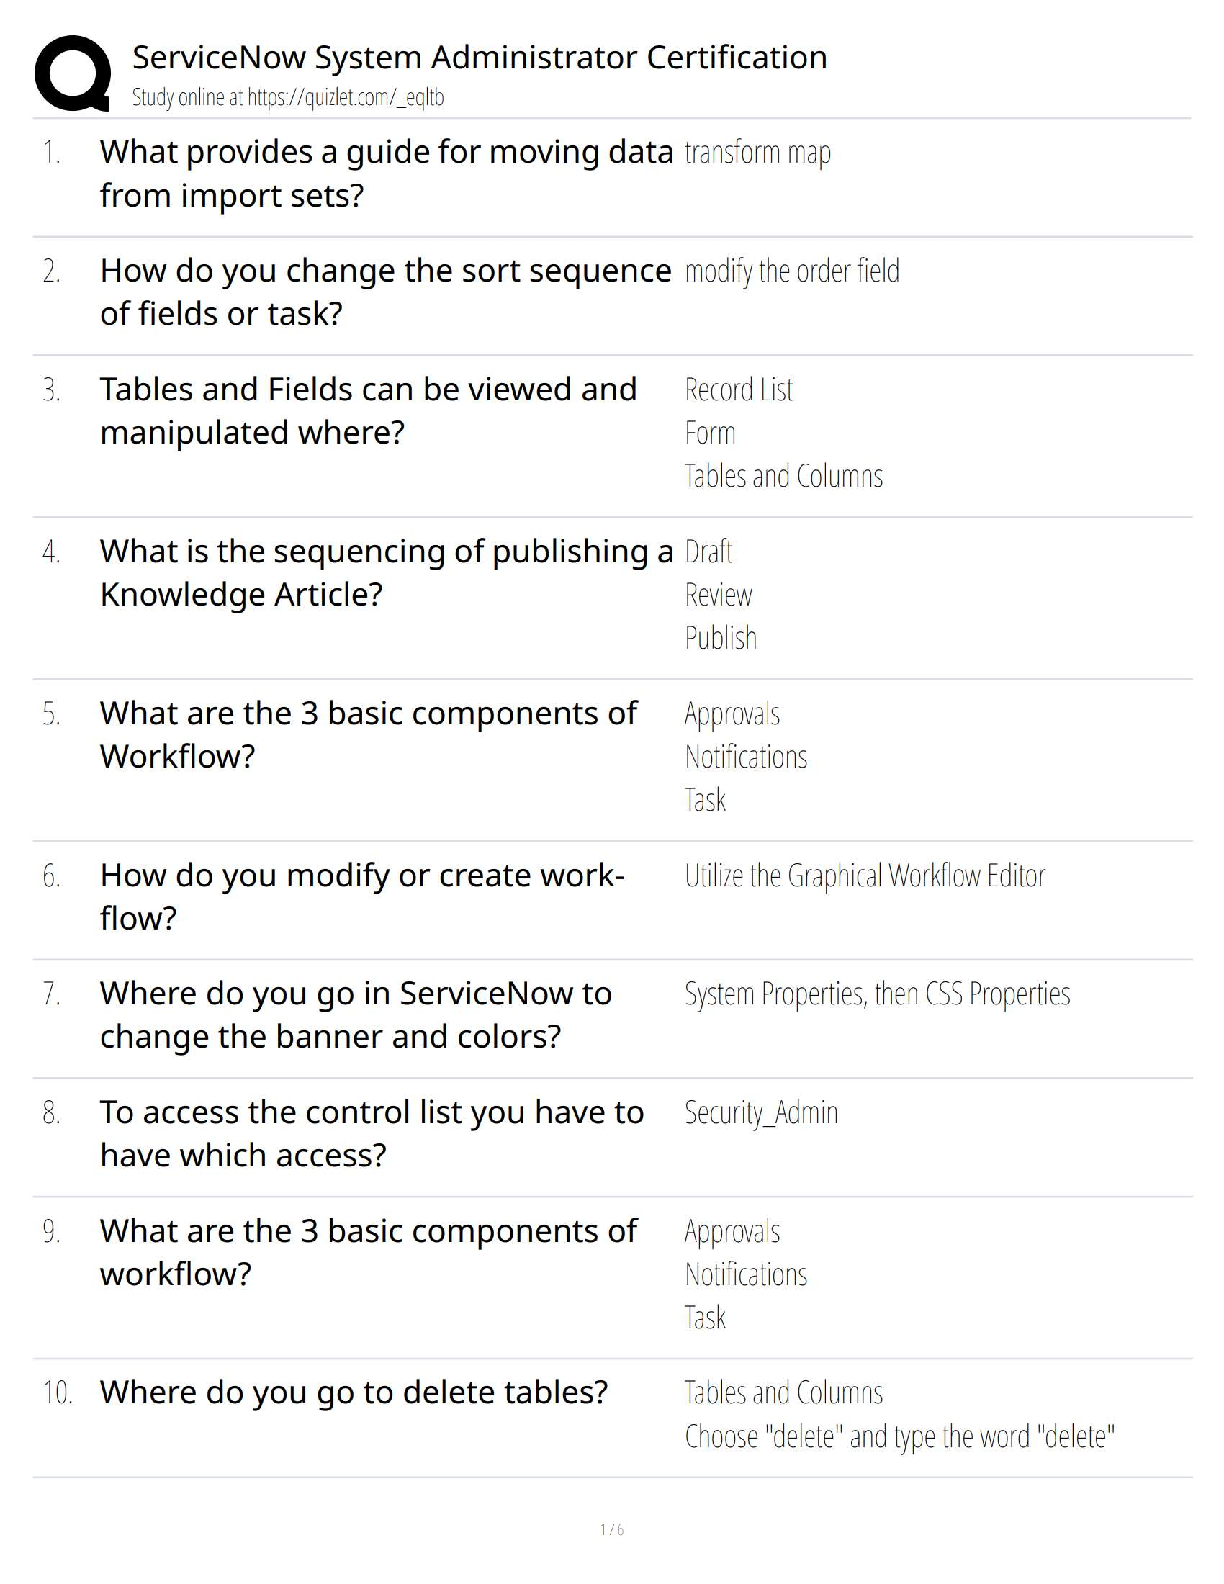
Task: Click the 'Tables and Columns' answer in item 3
Action: tap(784, 476)
